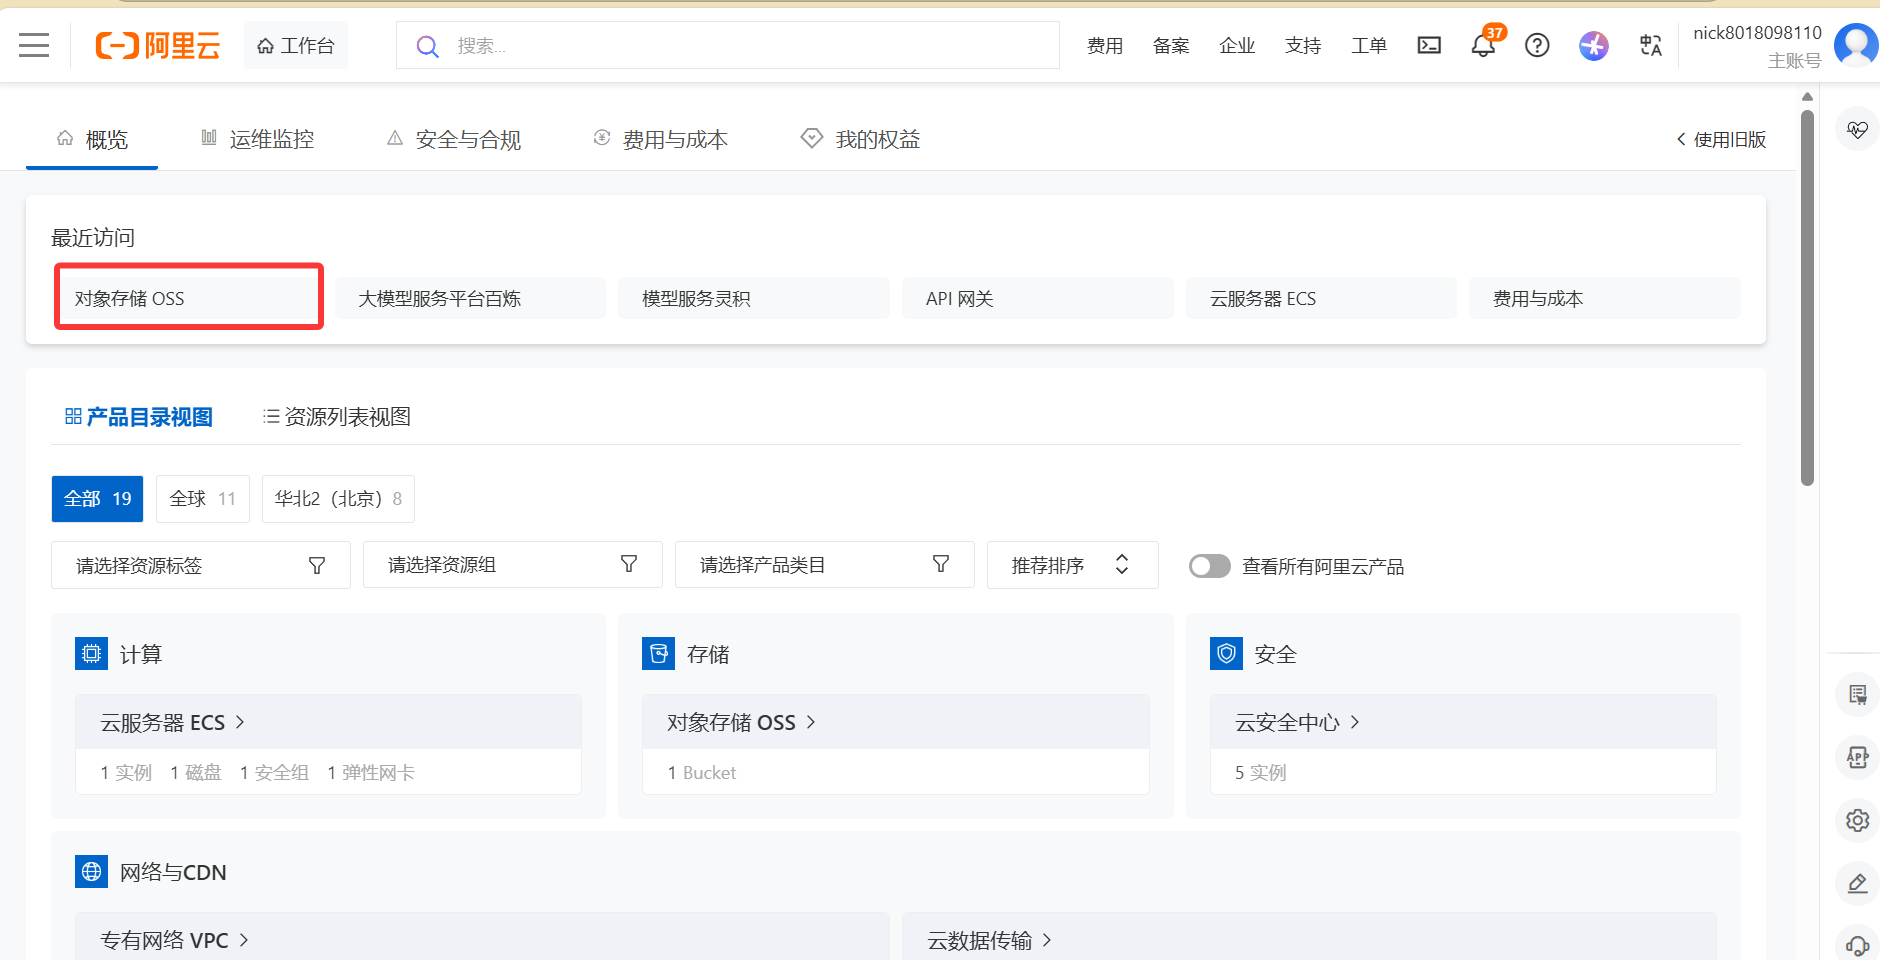
Task: Open the 请选择资源标签 filter dropdown
Action: pyautogui.click(x=200, y=565)
